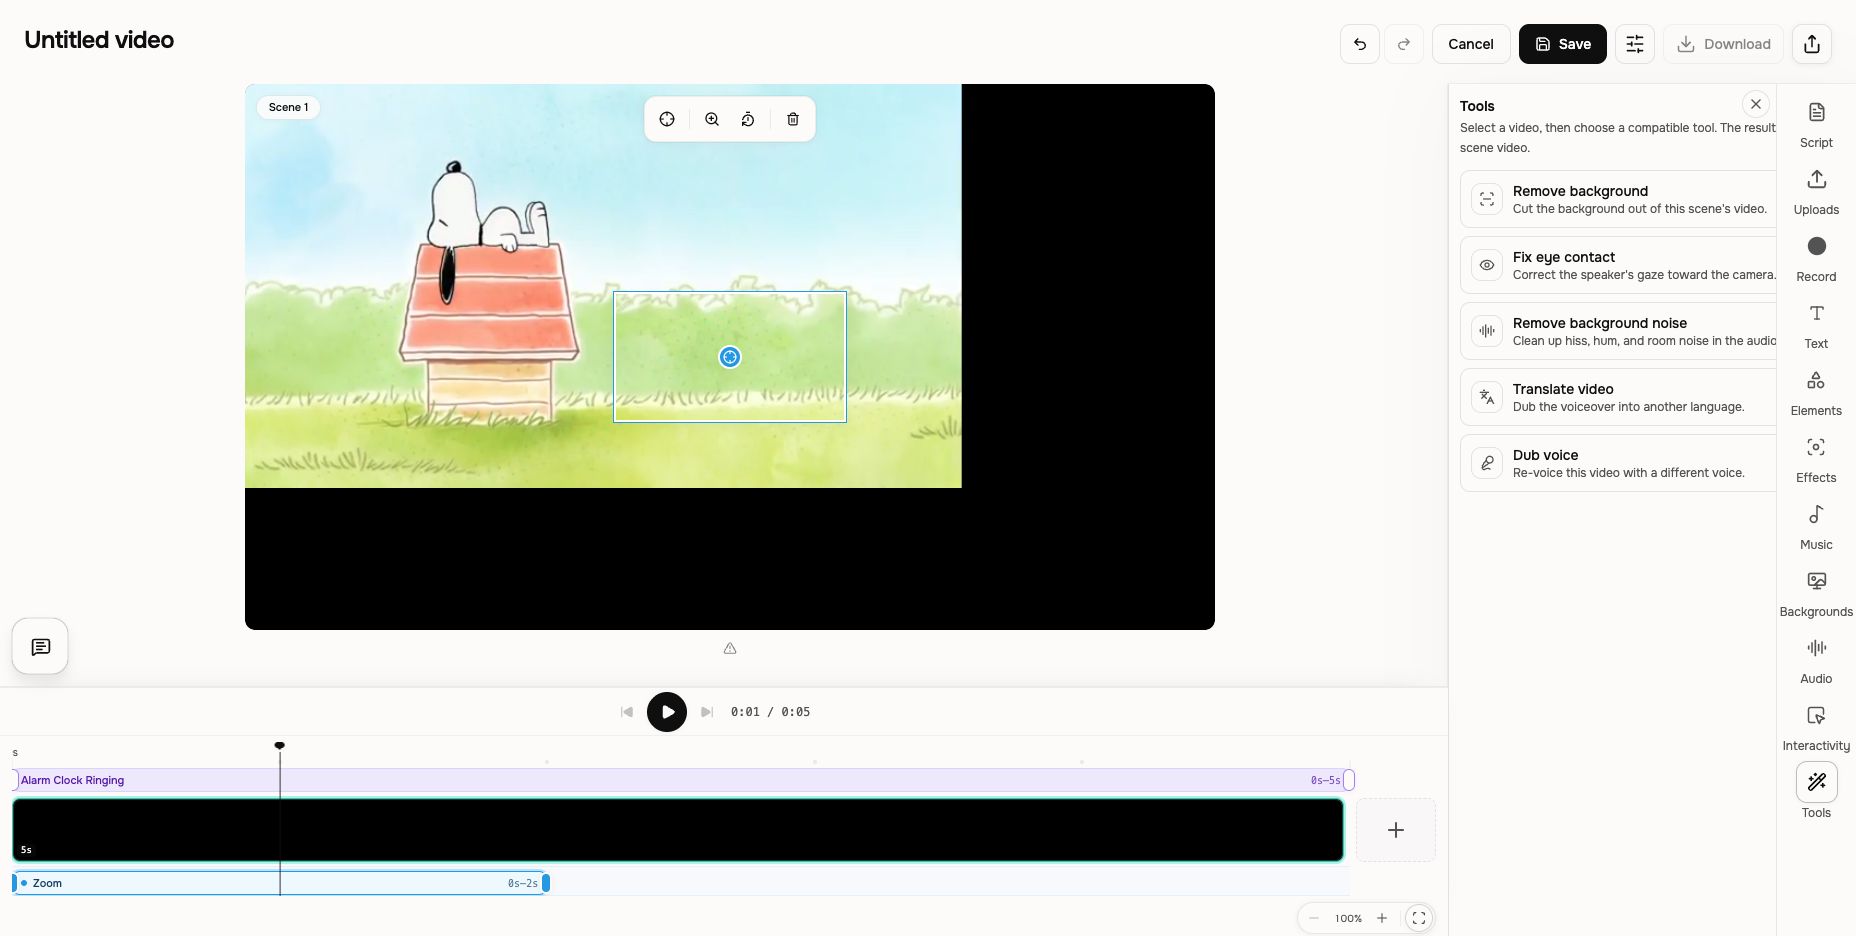The image size is (1856, 936).
Task: Click the Untitled video title
Action: 99,40
